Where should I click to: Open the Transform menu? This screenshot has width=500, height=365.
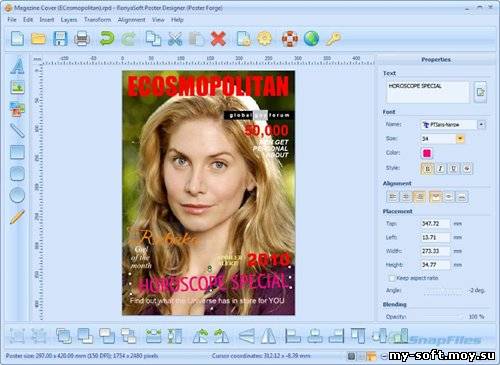(97, 20)
